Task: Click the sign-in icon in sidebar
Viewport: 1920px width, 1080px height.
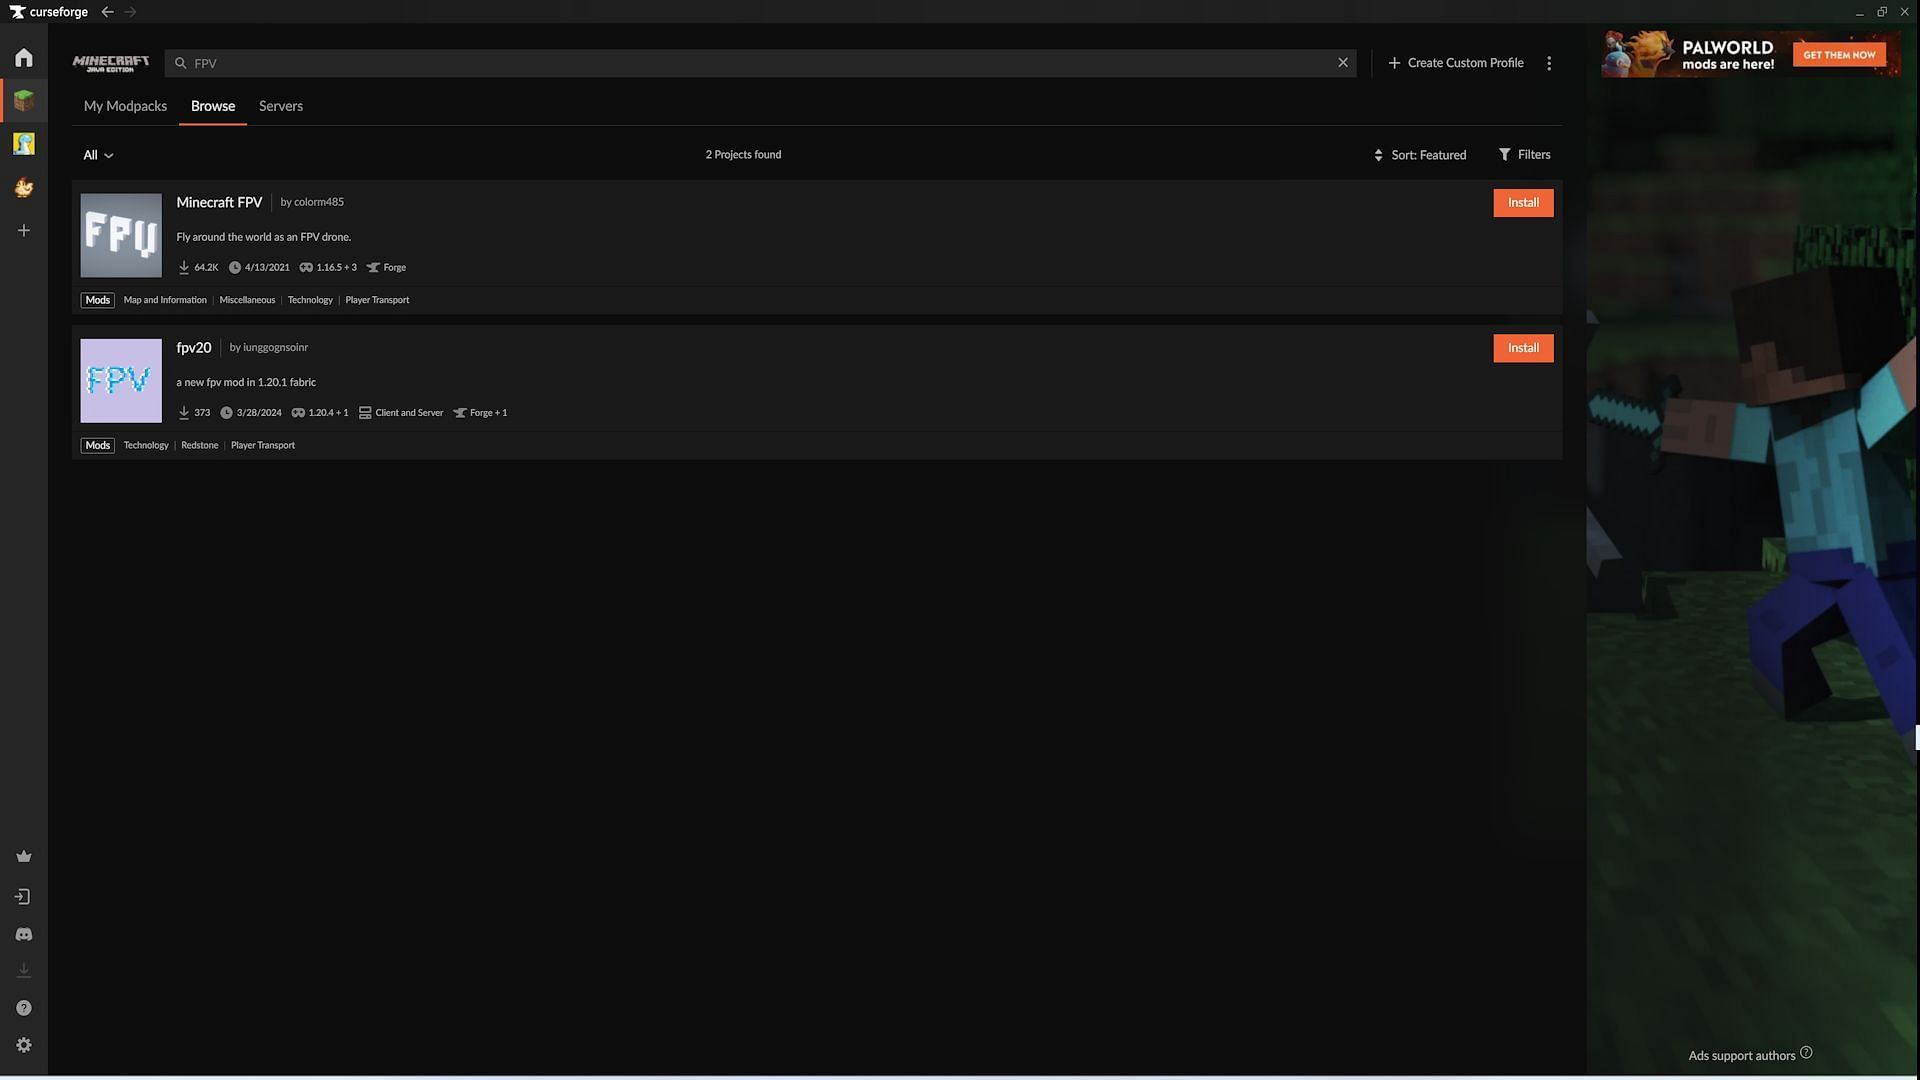Action: coord(24,897)
